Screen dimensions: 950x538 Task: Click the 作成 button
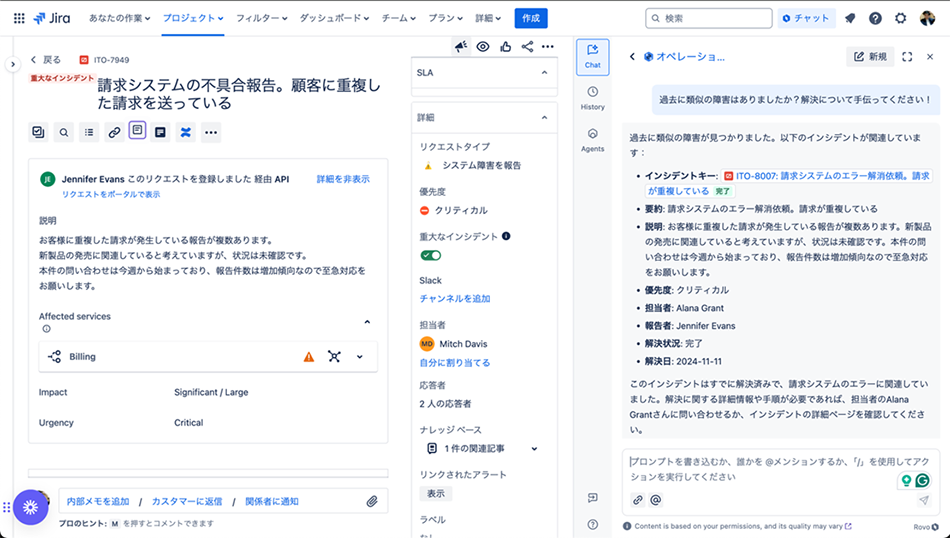[x=531, y=18]
